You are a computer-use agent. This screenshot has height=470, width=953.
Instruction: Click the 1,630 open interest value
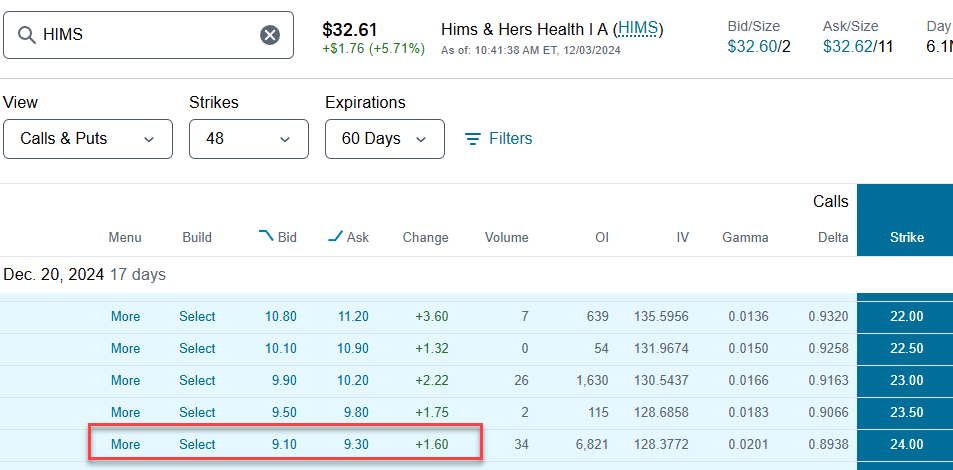coord(593,381)
